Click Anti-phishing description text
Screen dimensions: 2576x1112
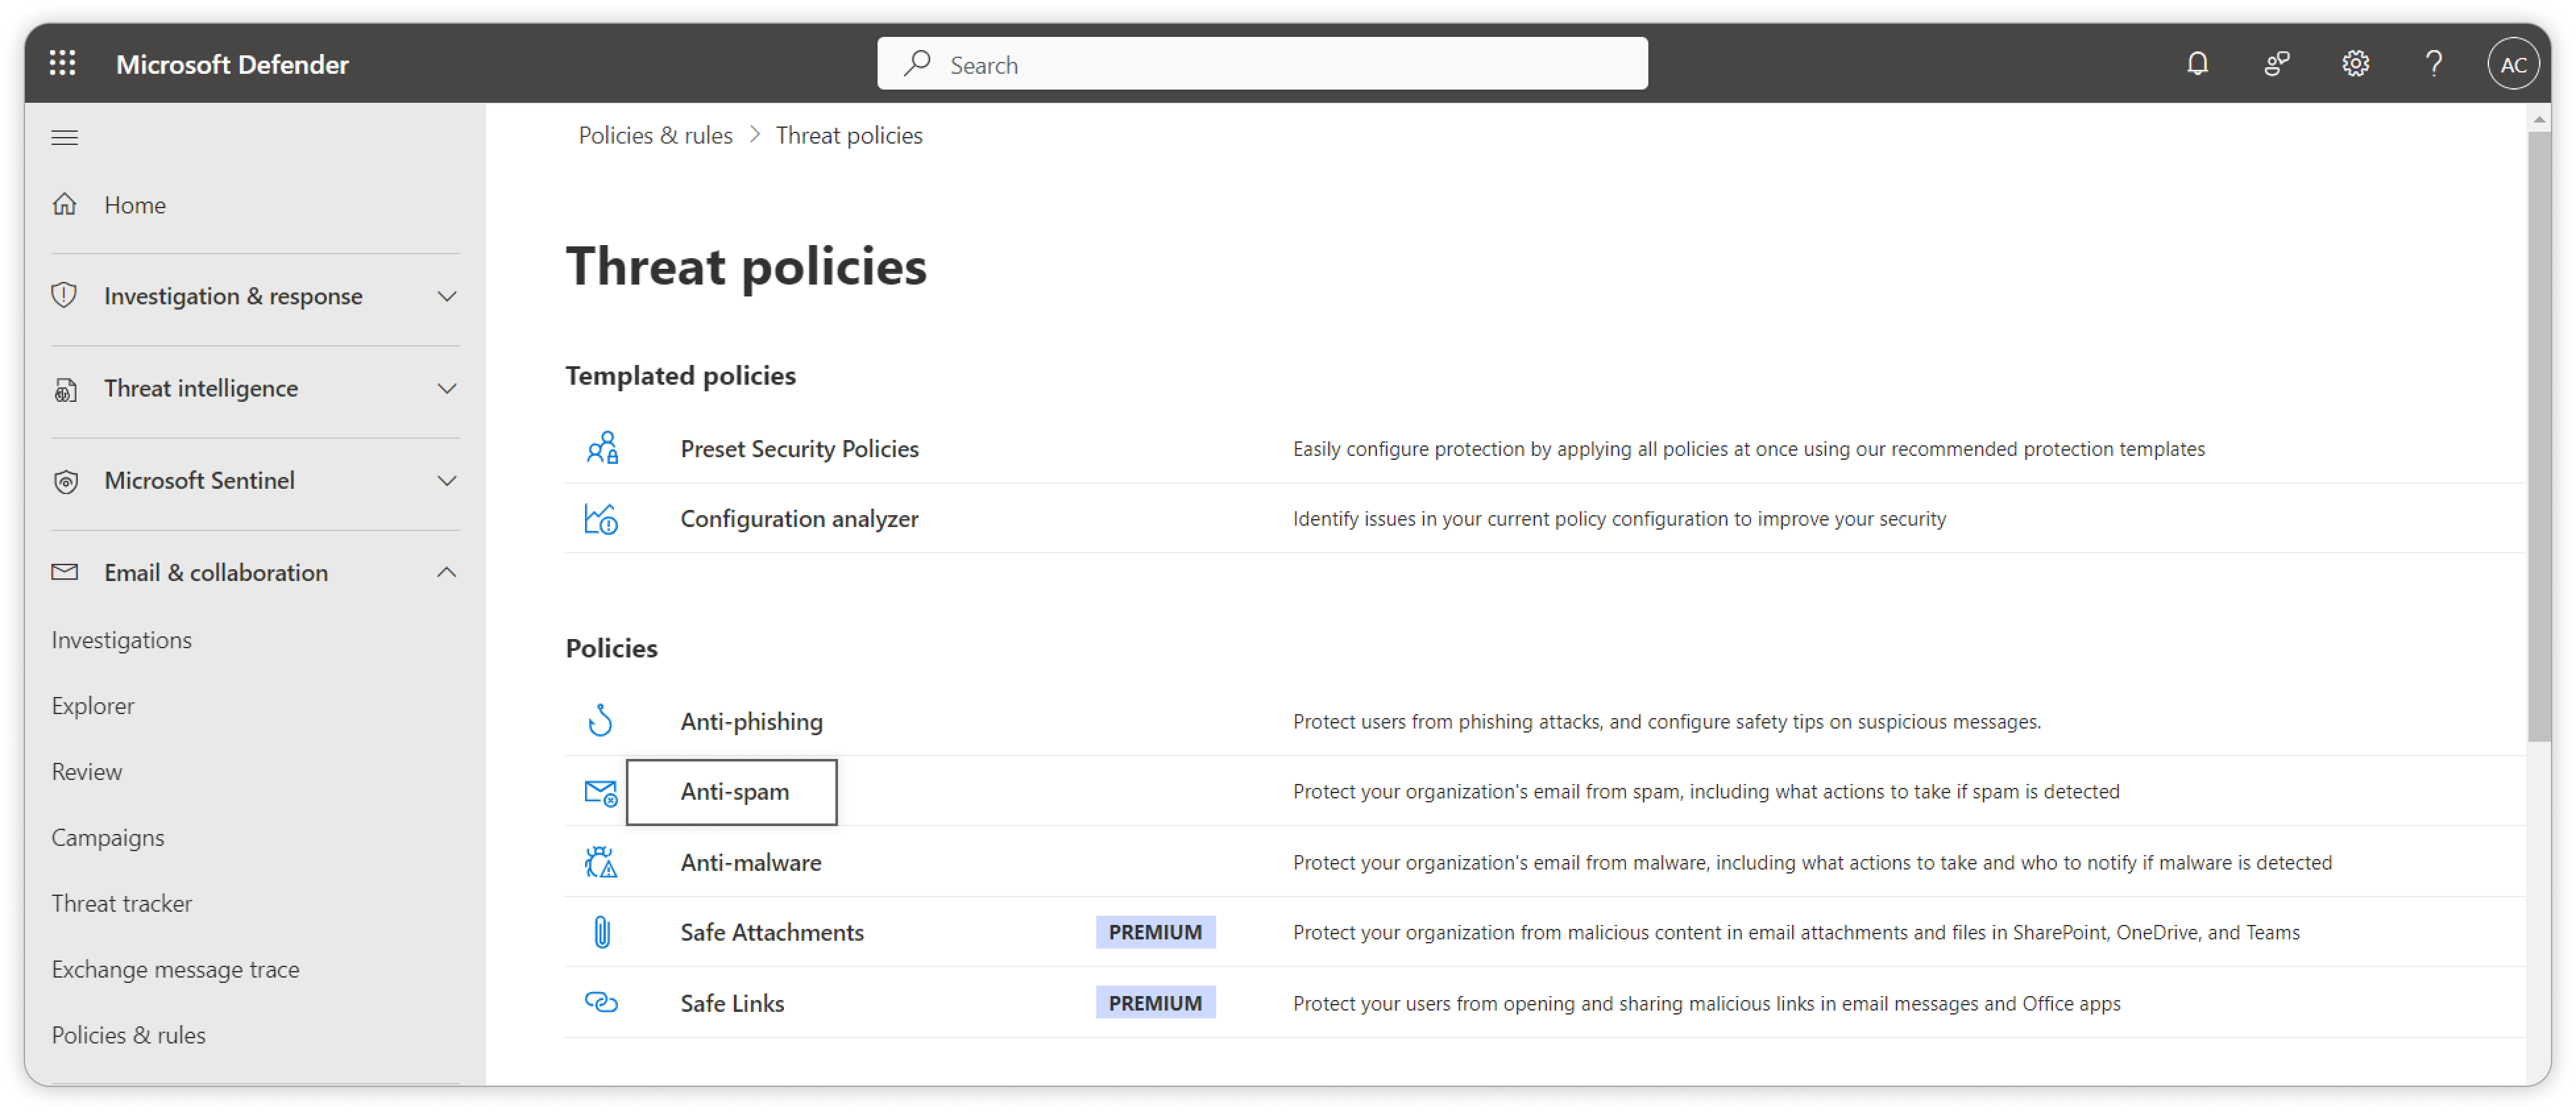[x=1666, y=721]
